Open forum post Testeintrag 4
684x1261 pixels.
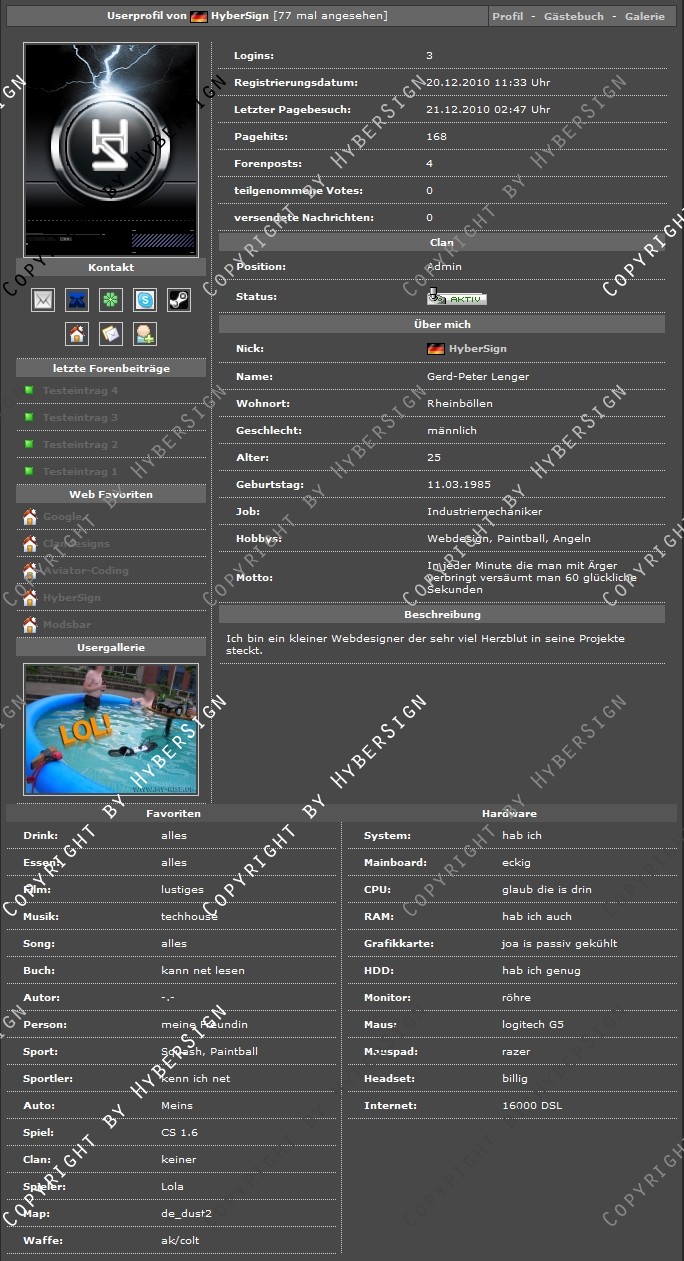[x=80, y=391]
